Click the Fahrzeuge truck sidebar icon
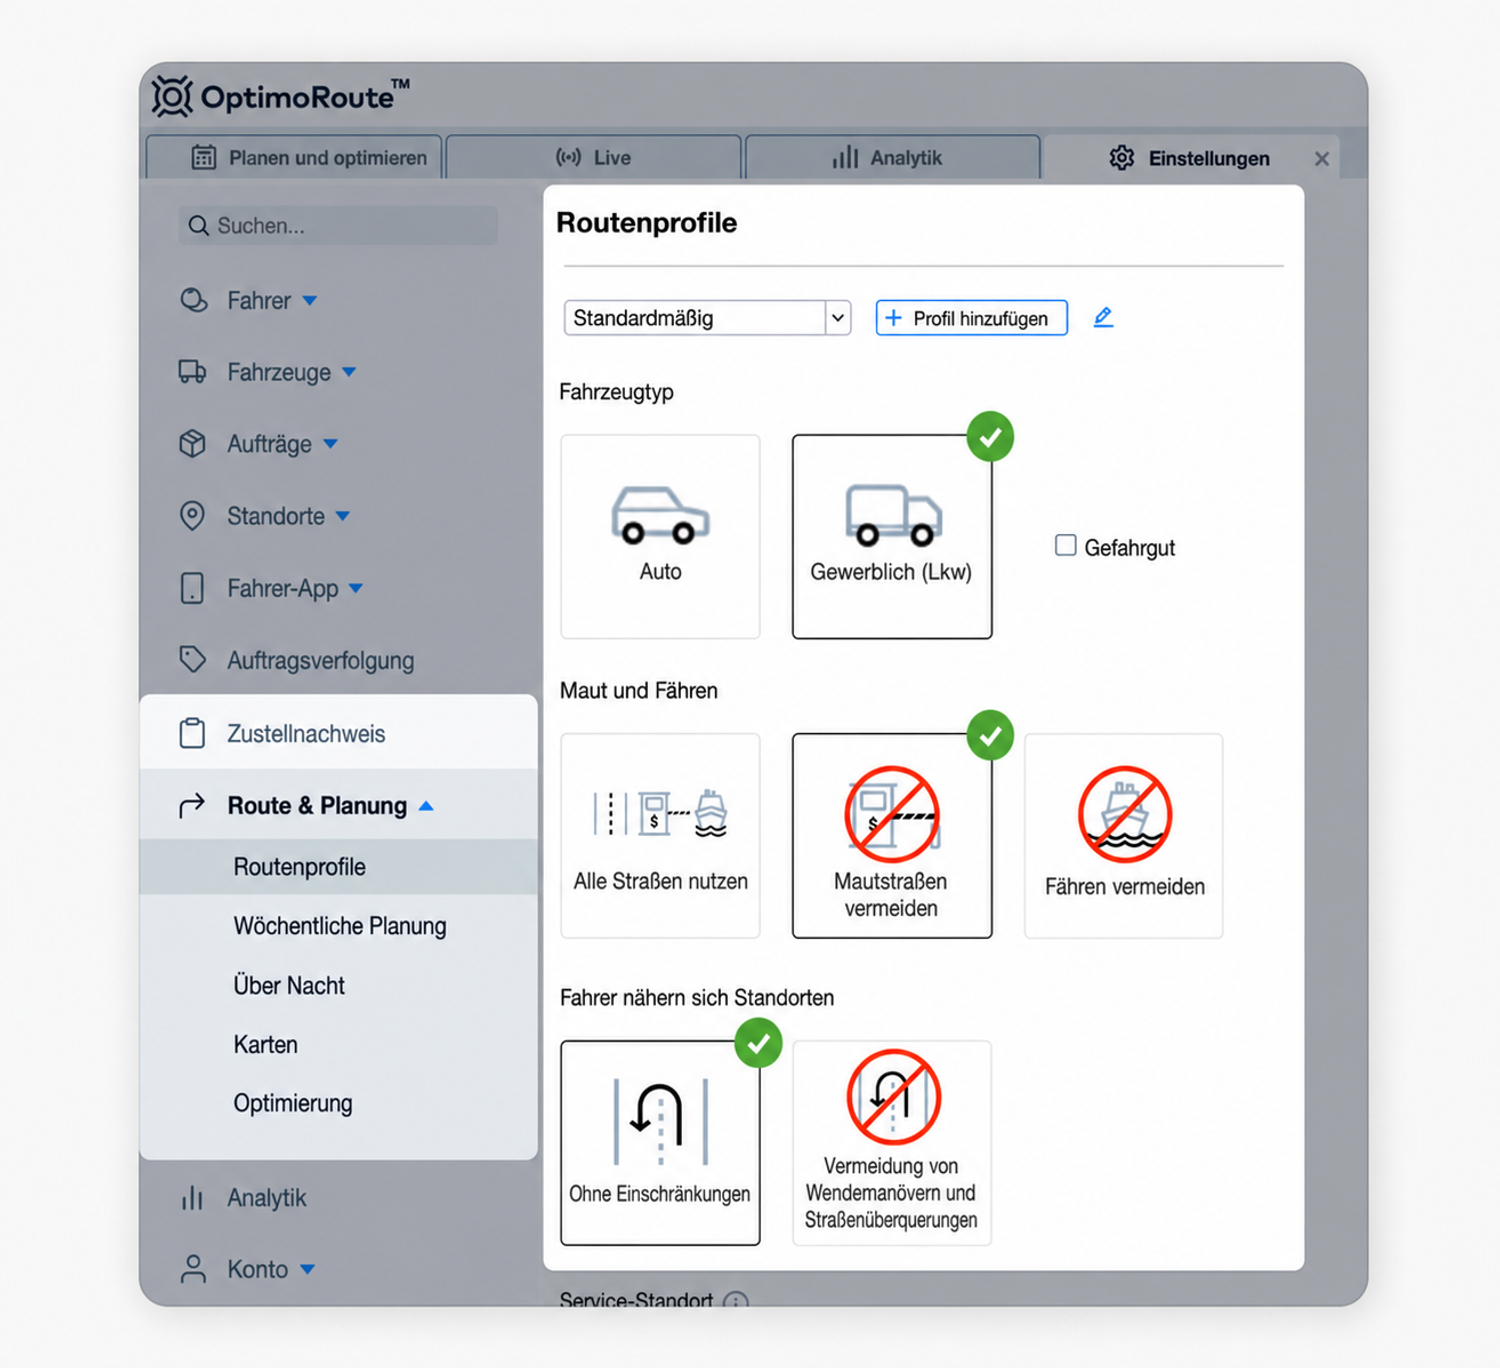 click(192, 372)
